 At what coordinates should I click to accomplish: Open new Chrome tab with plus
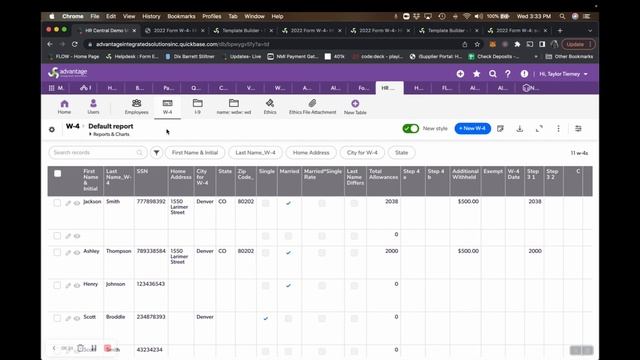click(560, 31)
